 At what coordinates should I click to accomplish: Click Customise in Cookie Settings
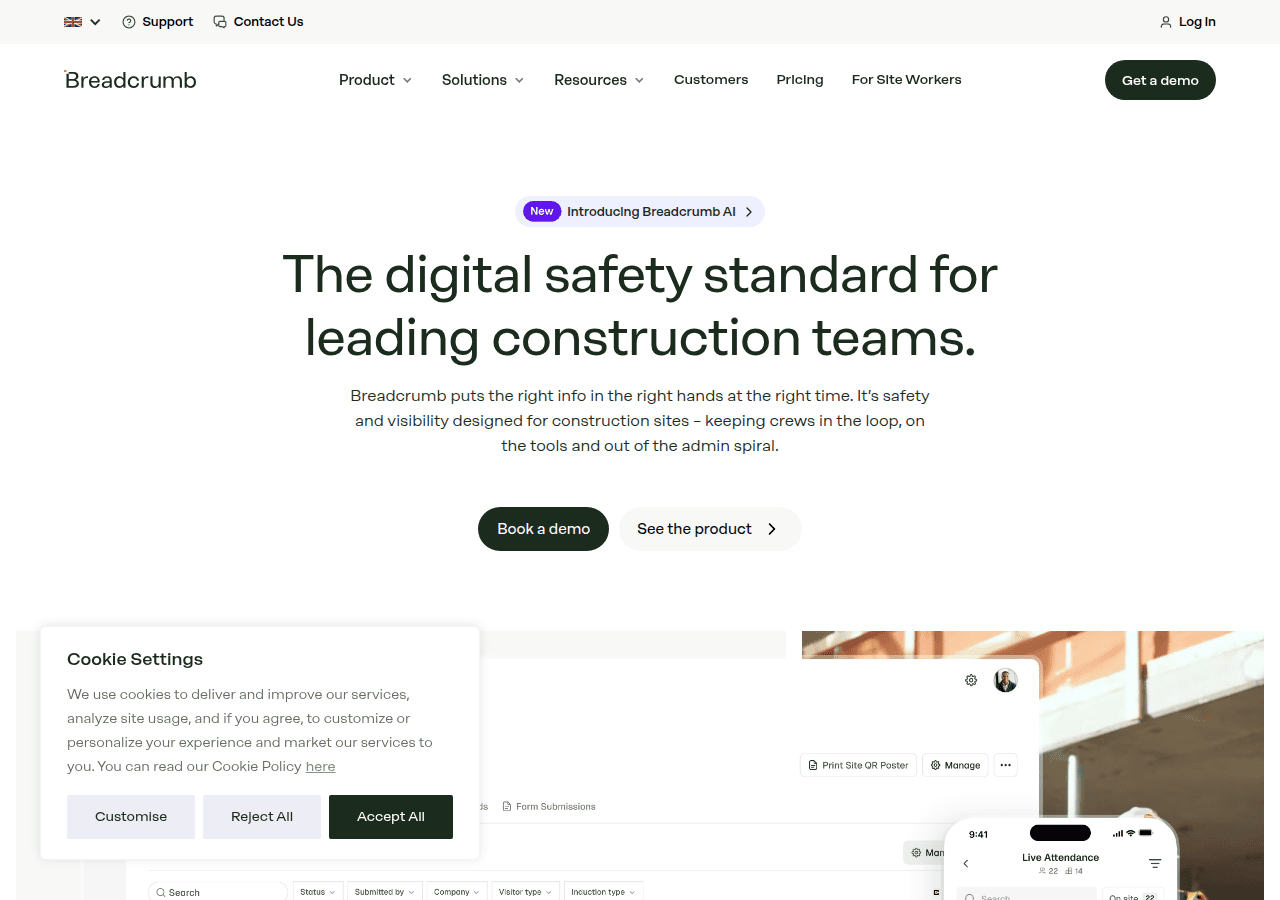pos(131,817)
